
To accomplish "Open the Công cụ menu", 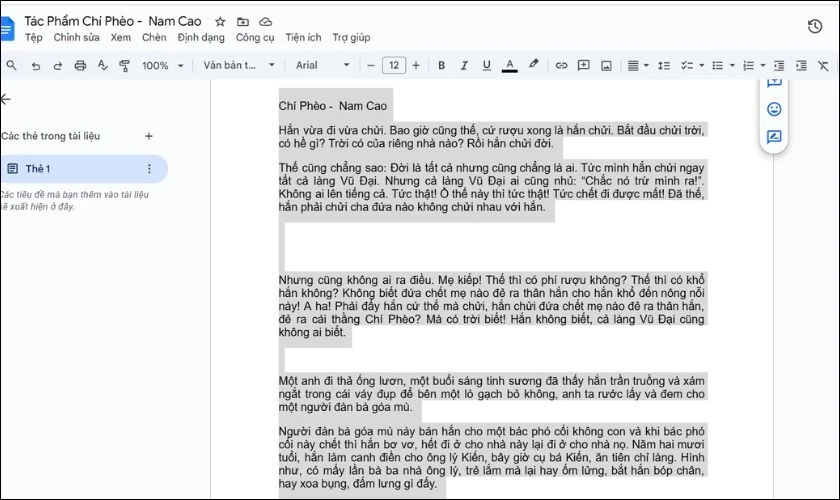I will click(255, 38).
